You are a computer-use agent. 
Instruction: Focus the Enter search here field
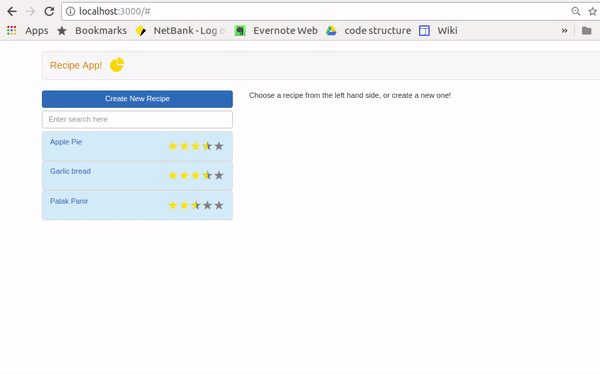point(137,119)
